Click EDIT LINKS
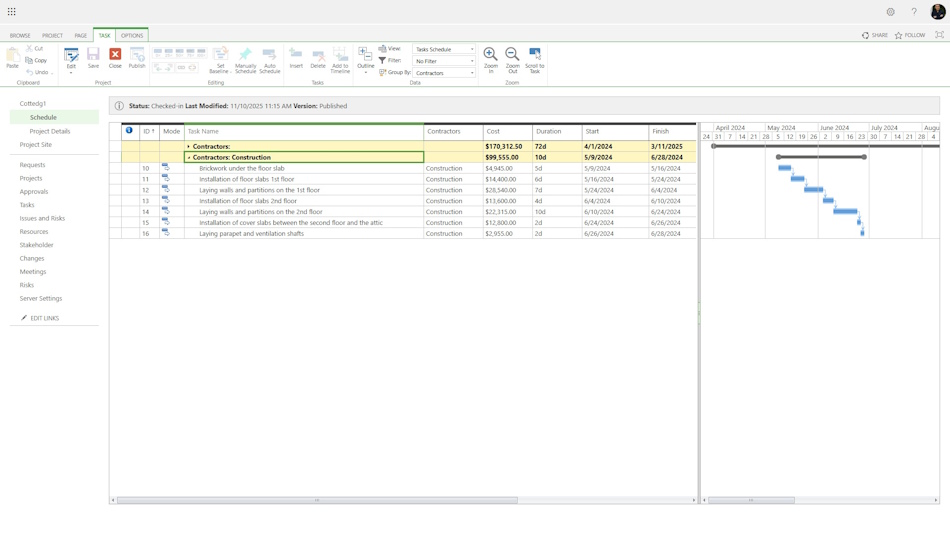This screenshot has width=950, height=534. click(40, 318)
